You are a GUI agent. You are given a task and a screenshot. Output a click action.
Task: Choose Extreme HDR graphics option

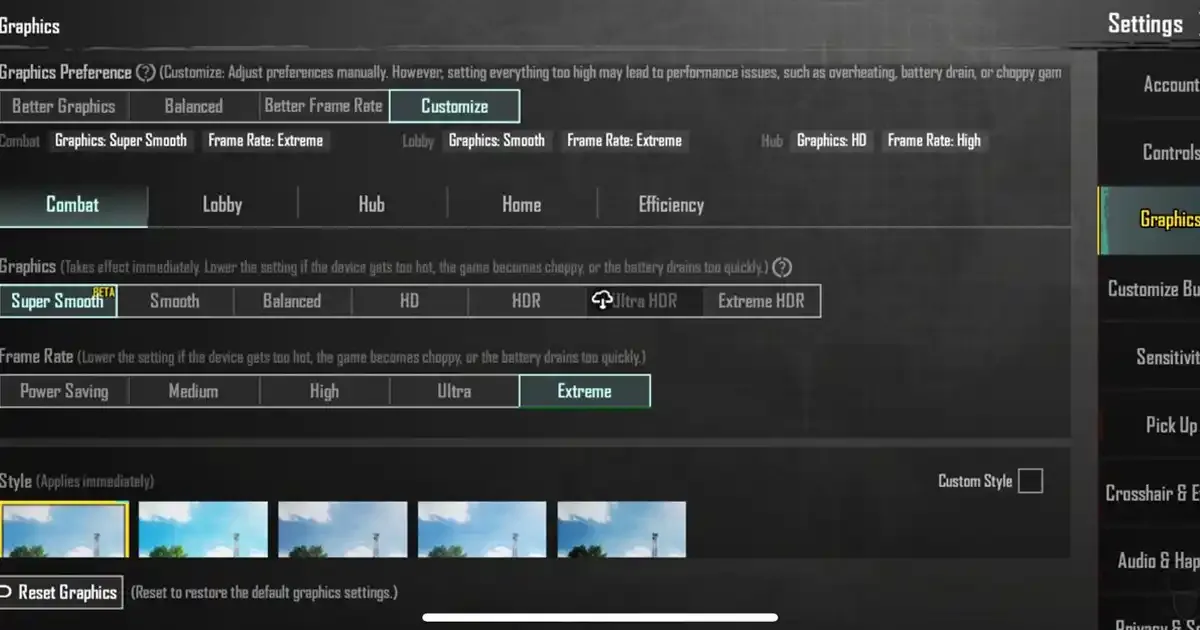[x=761, y=301]
